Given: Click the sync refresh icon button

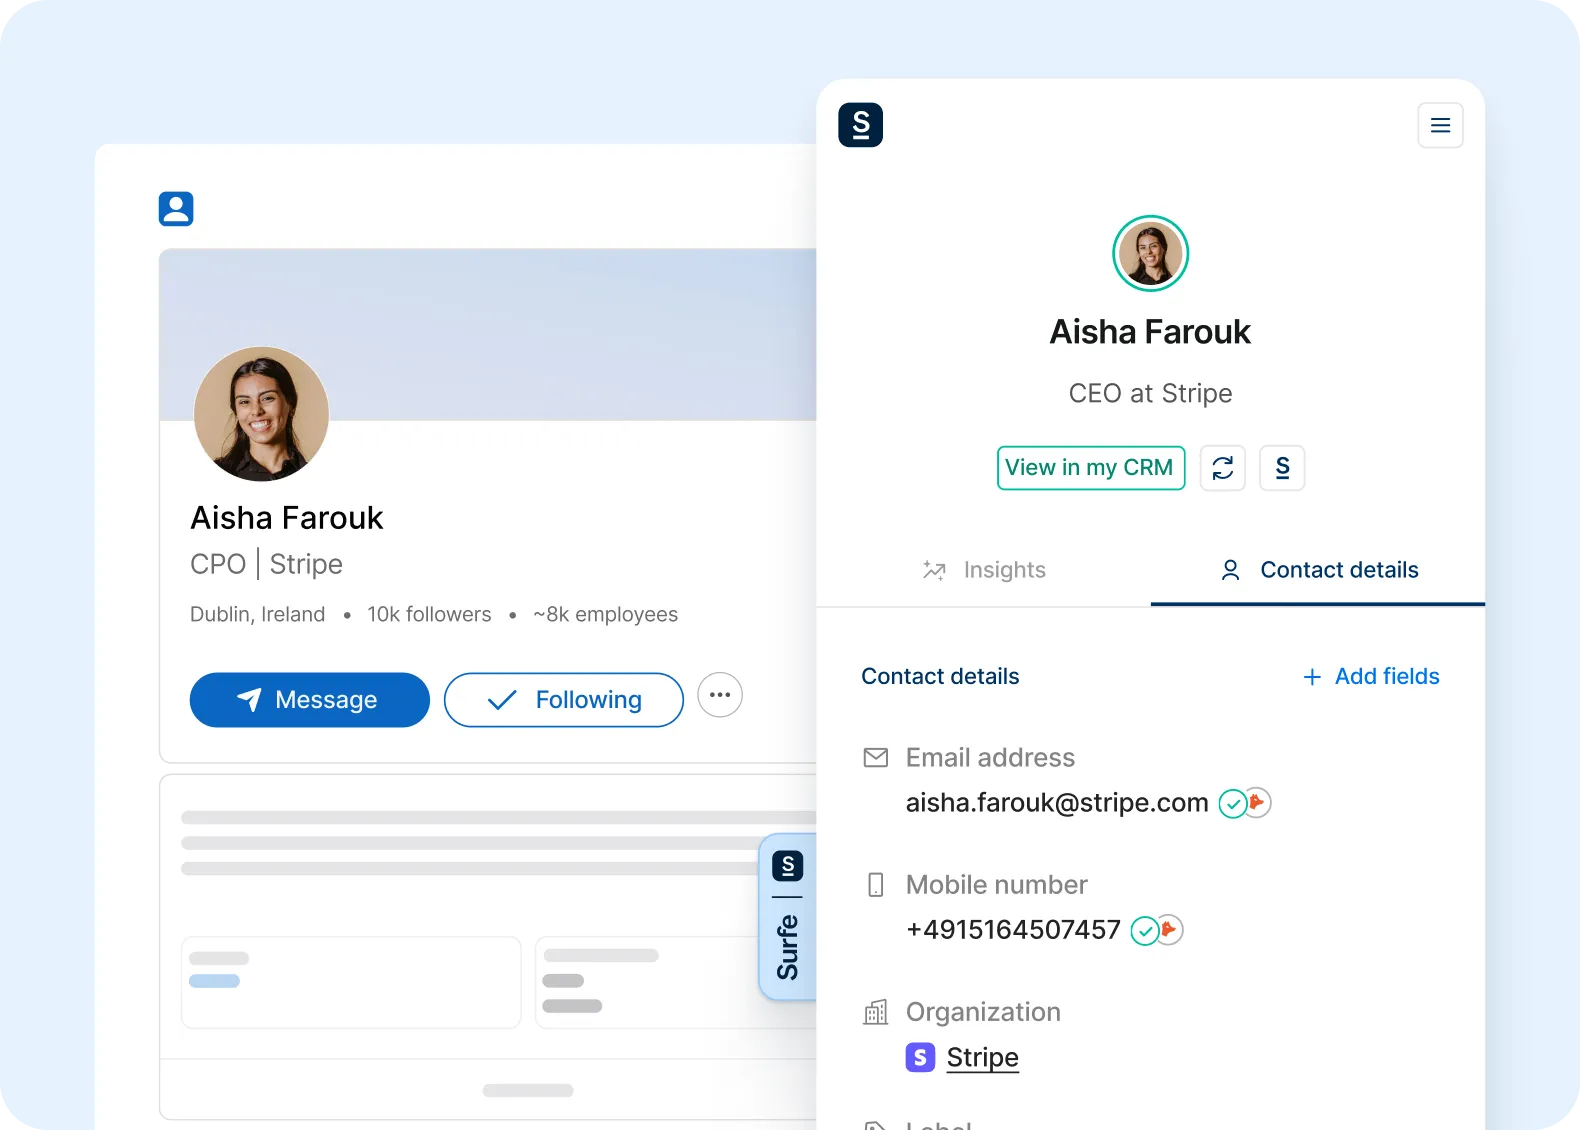Looking at the screenshot, I should pyautogui.click(x=1222, y=468).
